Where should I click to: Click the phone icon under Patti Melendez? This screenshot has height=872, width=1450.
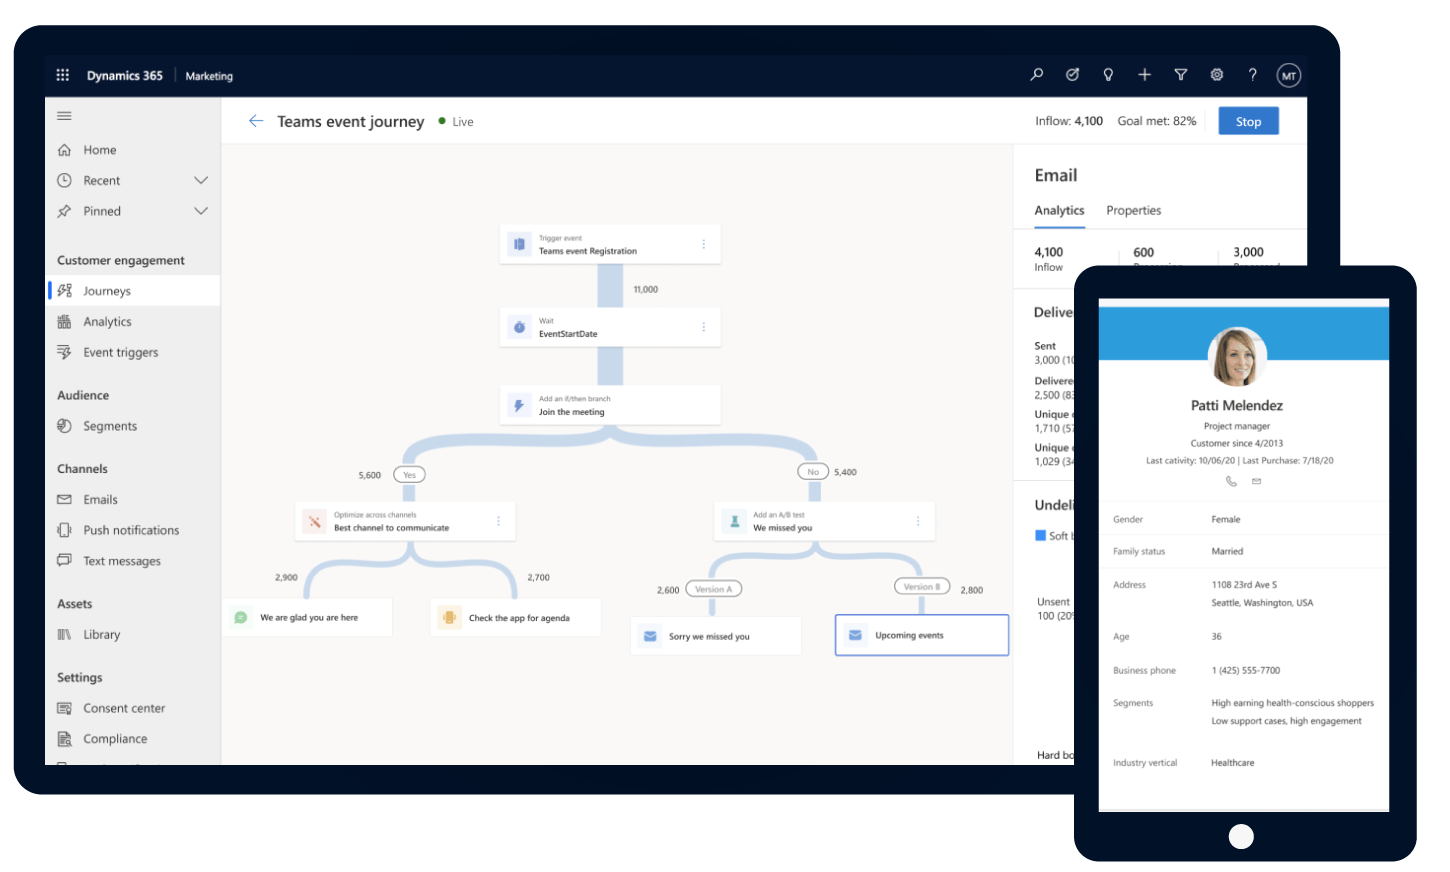point(1231,481)
